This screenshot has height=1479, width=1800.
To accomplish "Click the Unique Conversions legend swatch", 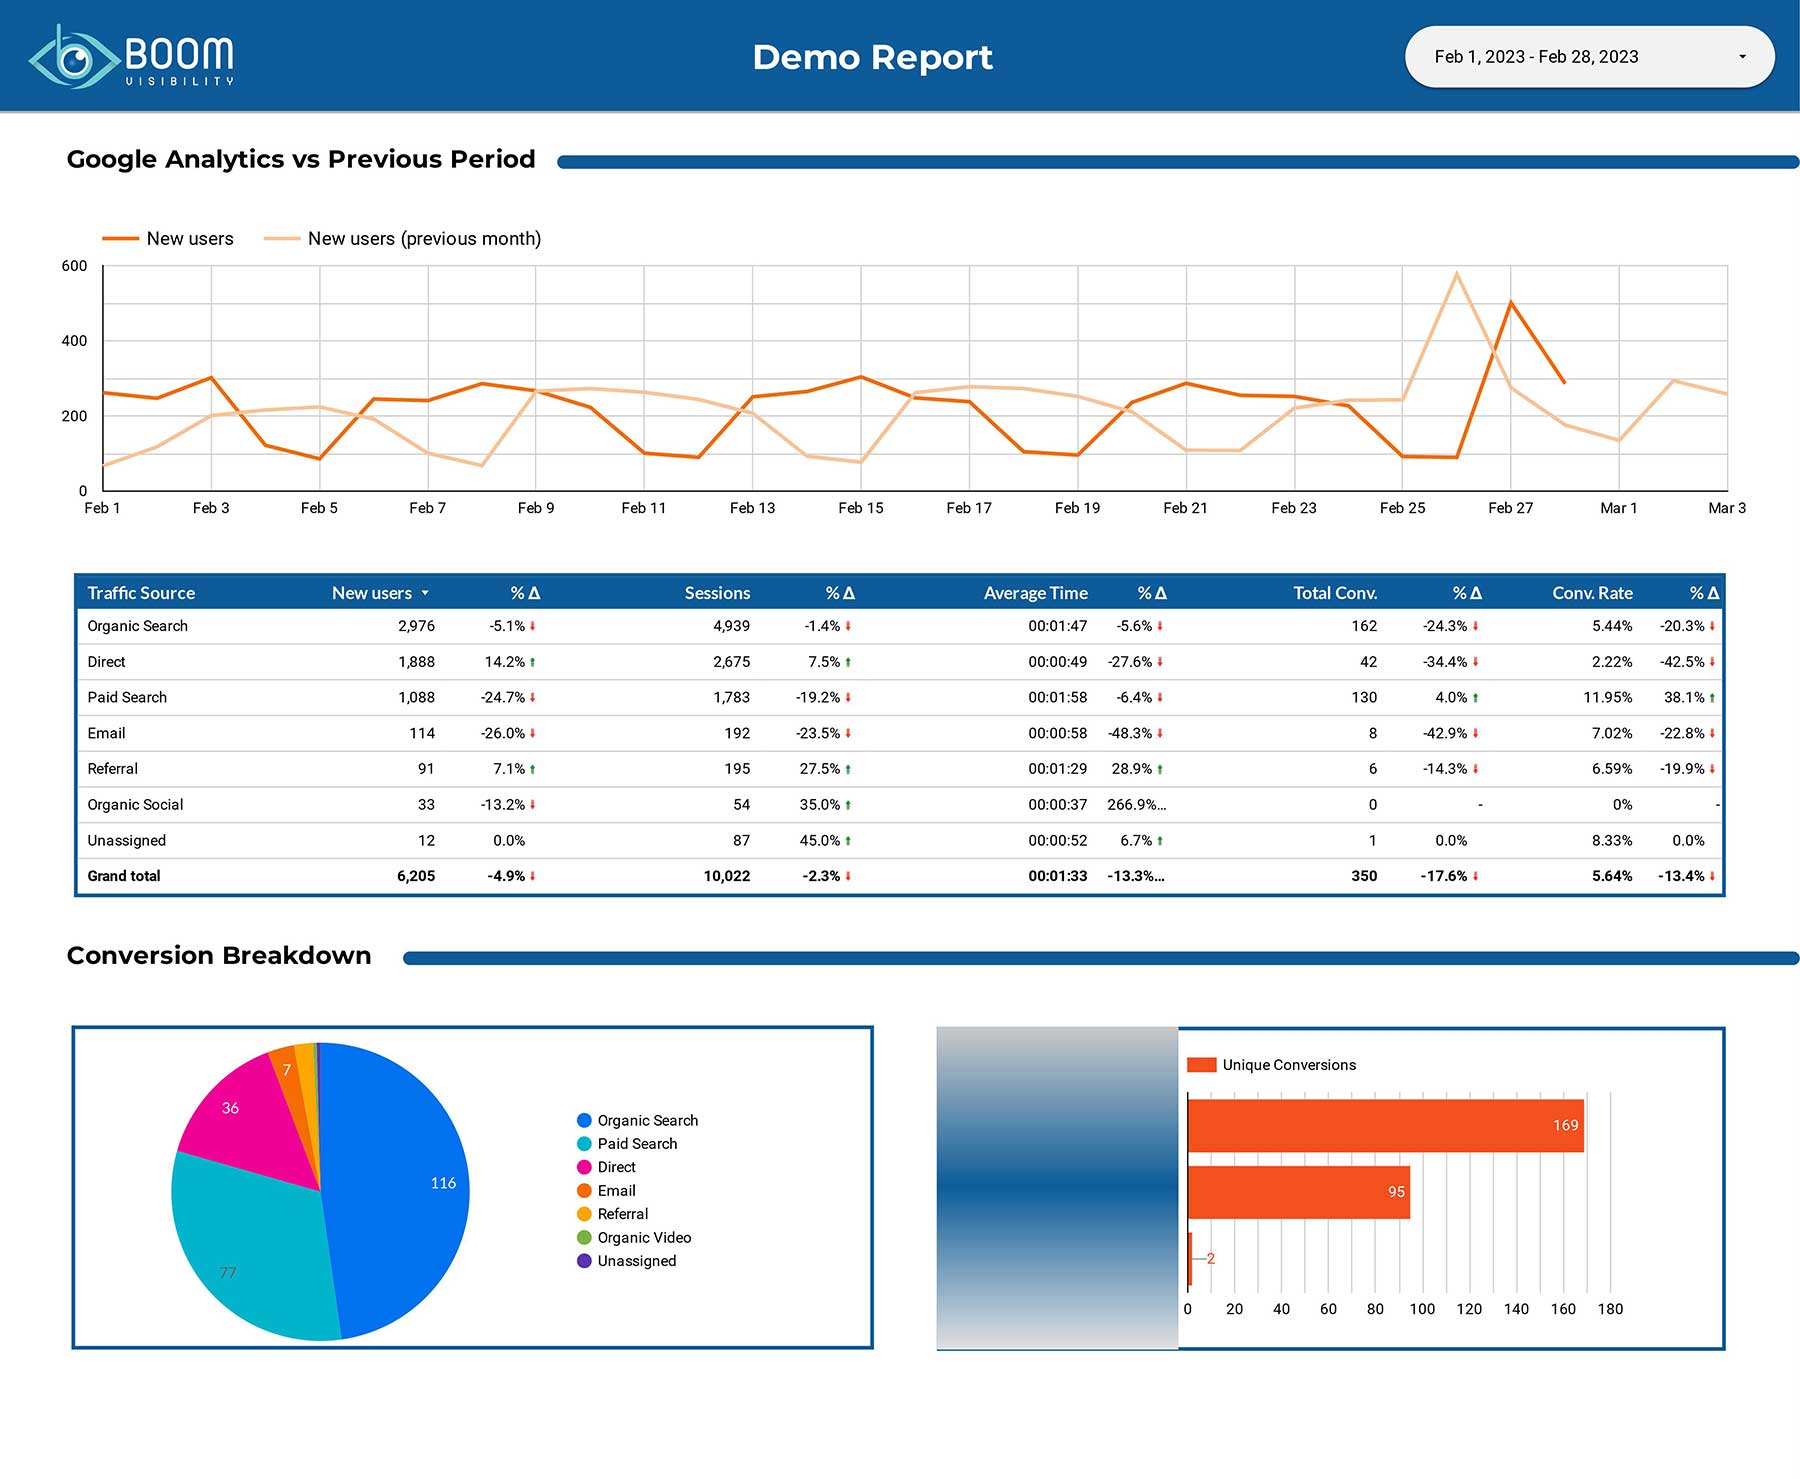I will point(1201,1065).
